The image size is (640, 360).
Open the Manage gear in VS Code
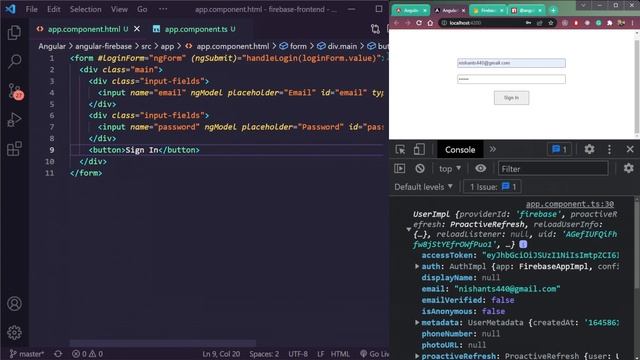click(x=14, y=333)
